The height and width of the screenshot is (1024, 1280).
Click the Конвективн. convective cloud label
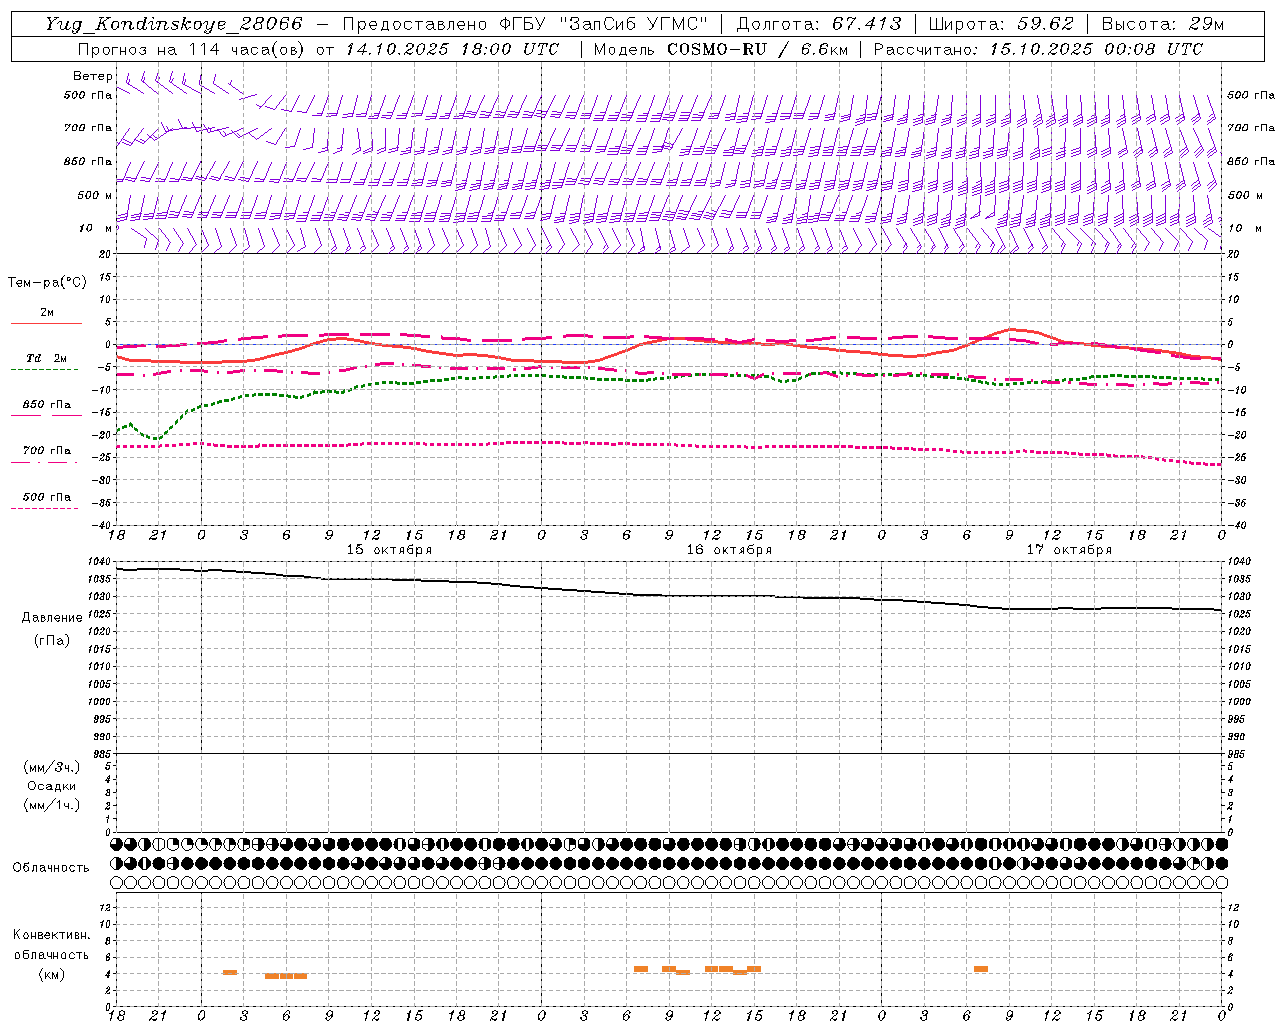(x=51, y=935)
